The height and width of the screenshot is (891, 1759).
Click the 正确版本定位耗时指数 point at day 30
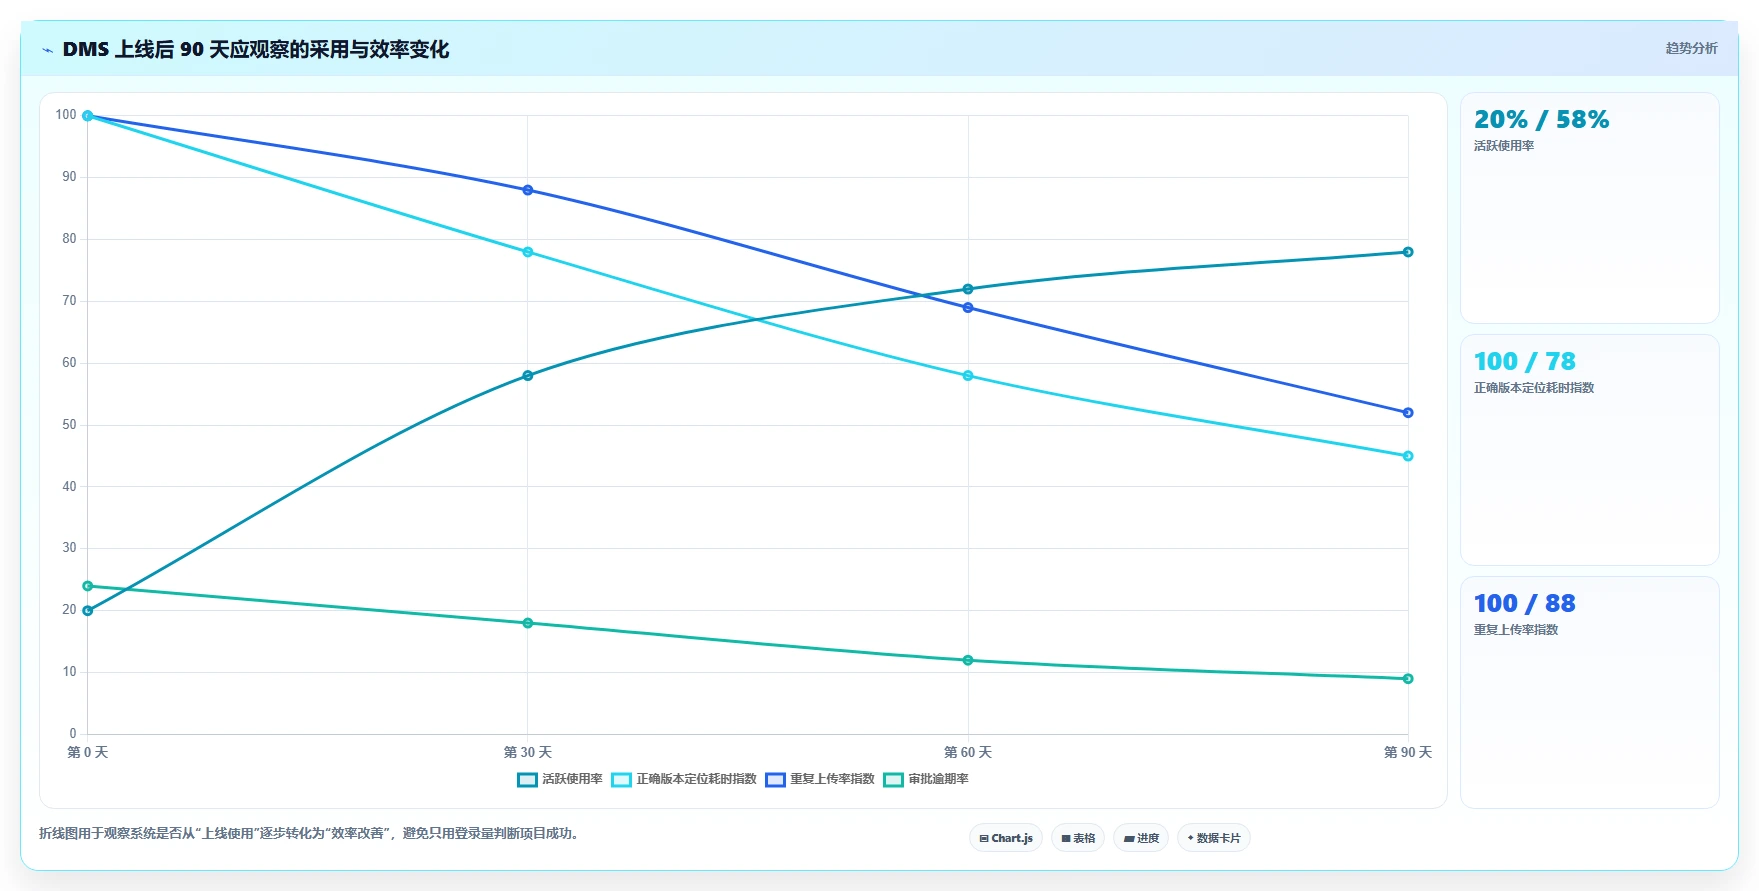coord(528,252)
